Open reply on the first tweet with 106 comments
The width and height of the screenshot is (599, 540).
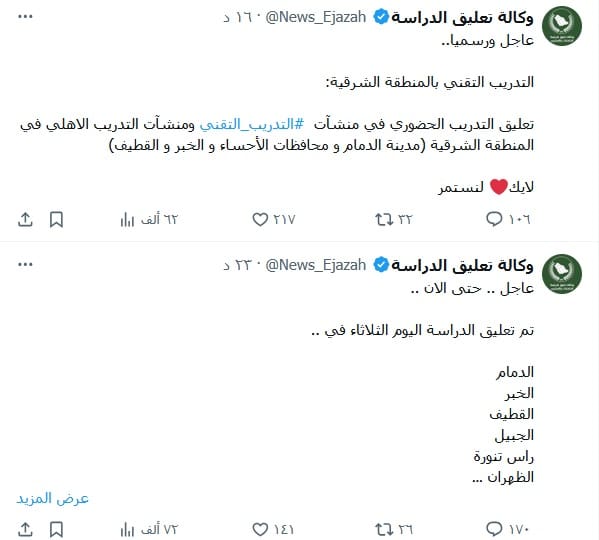coord(508,219)
